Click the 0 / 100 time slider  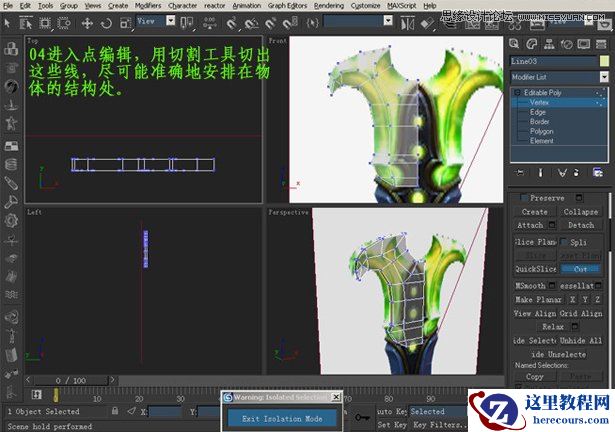pos(71,380)
